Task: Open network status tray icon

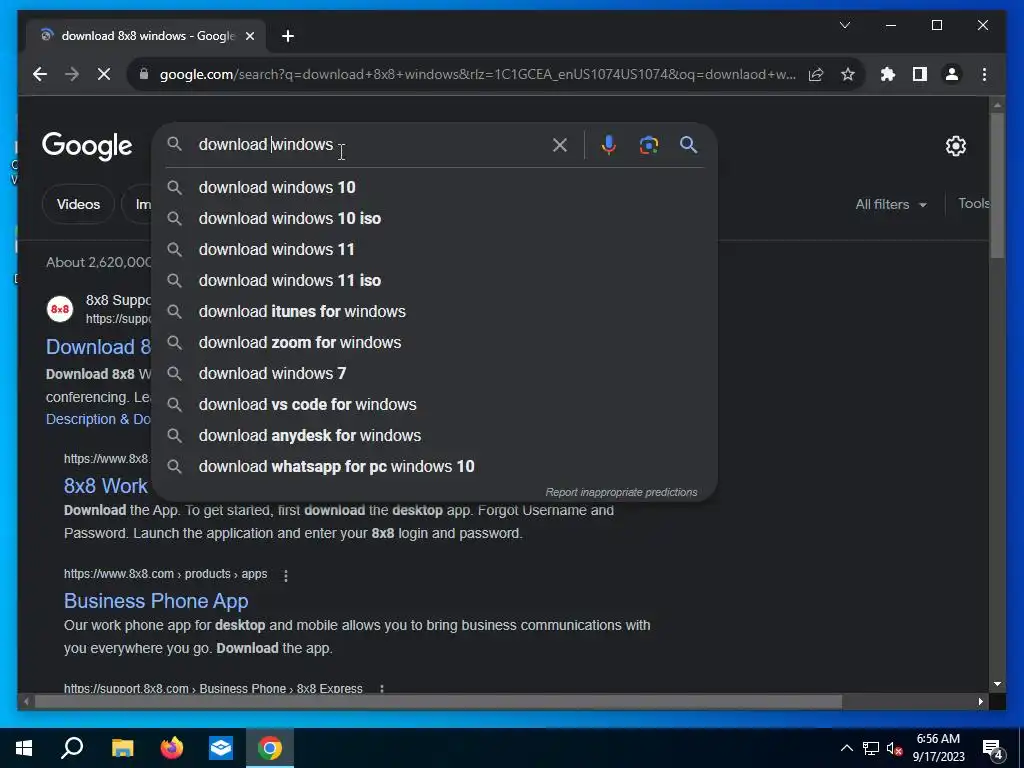Action: (871, 748)
